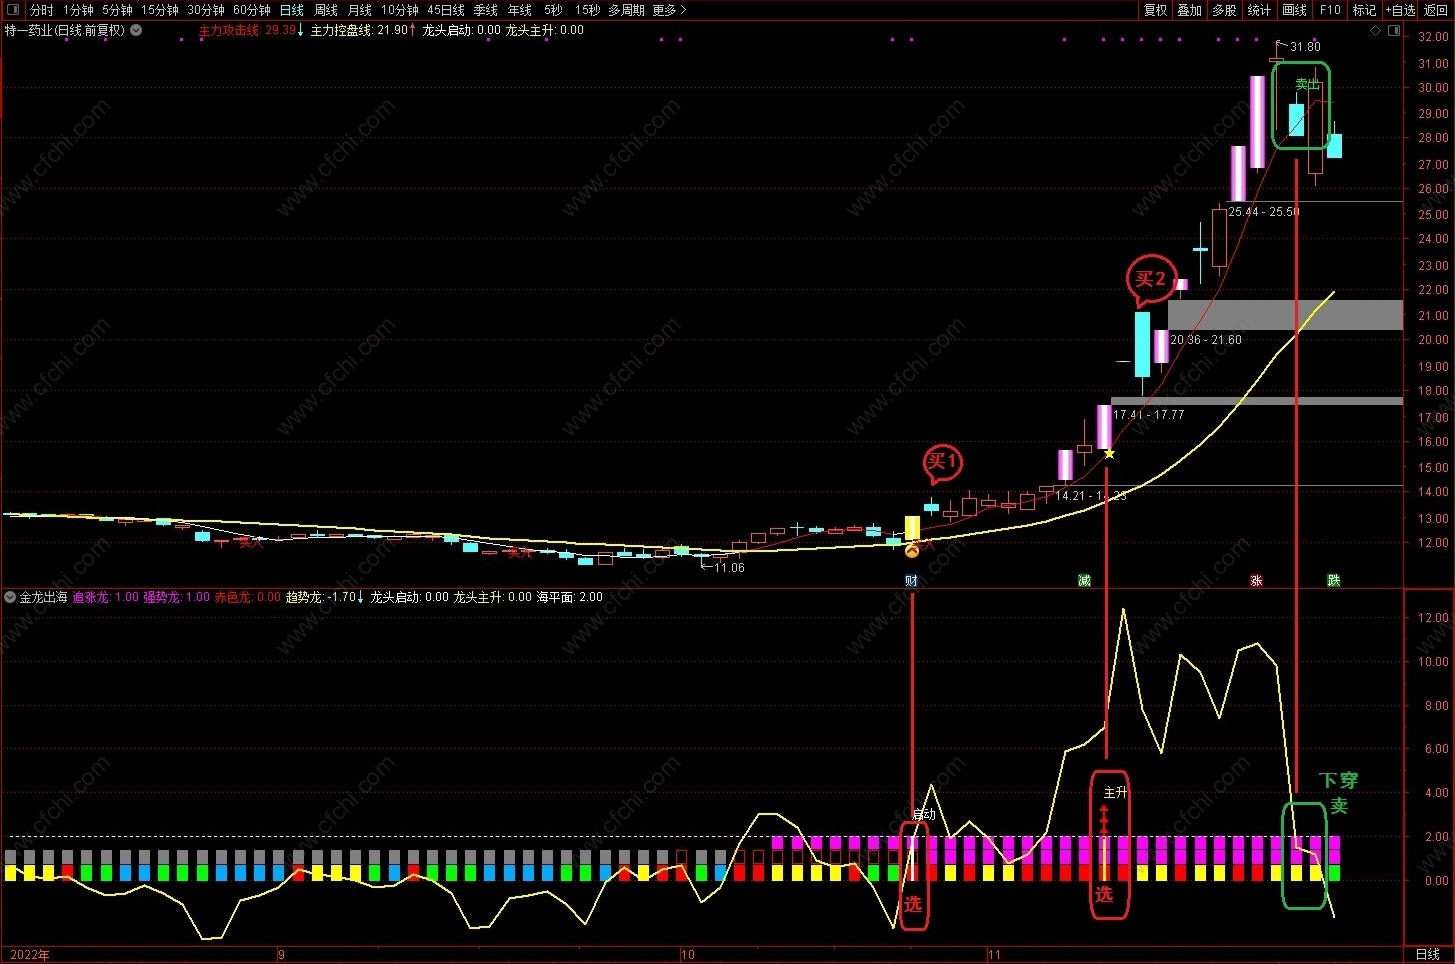Click the 跌 marker on the date axis
This screenshot has height=964, width=1455.
1333,580
